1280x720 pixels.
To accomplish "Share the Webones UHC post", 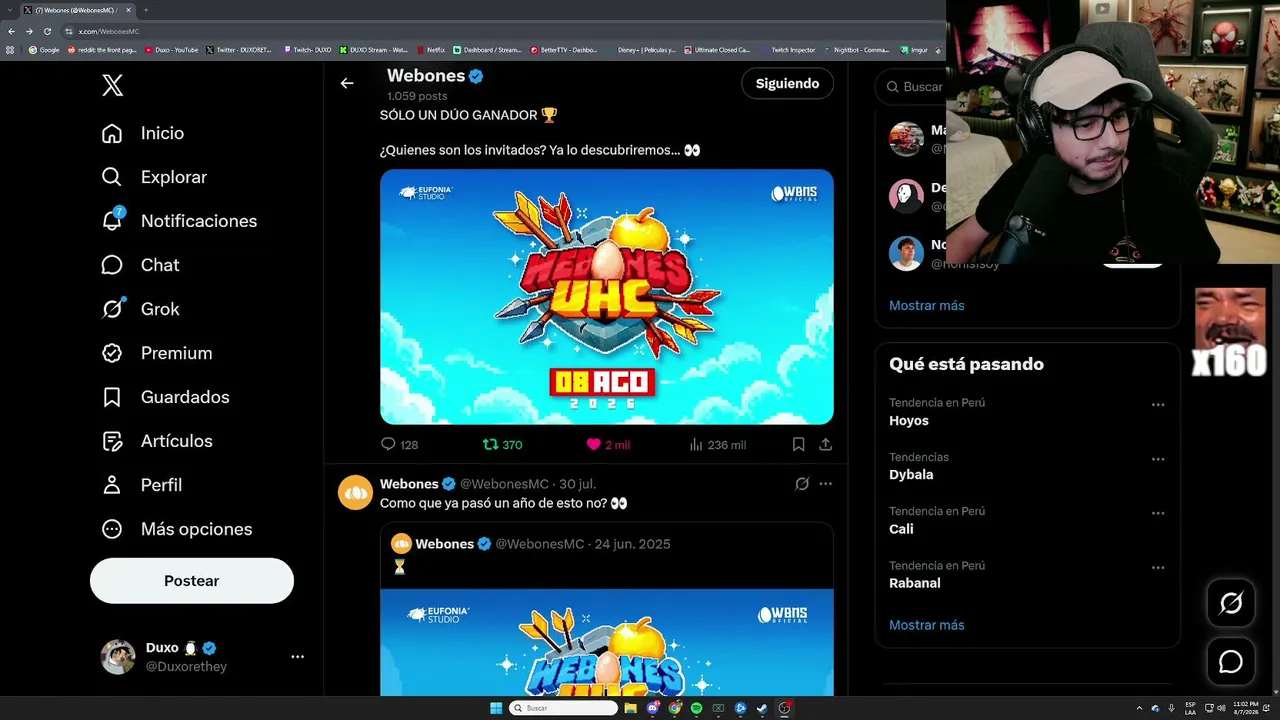I will click(826, 445).
